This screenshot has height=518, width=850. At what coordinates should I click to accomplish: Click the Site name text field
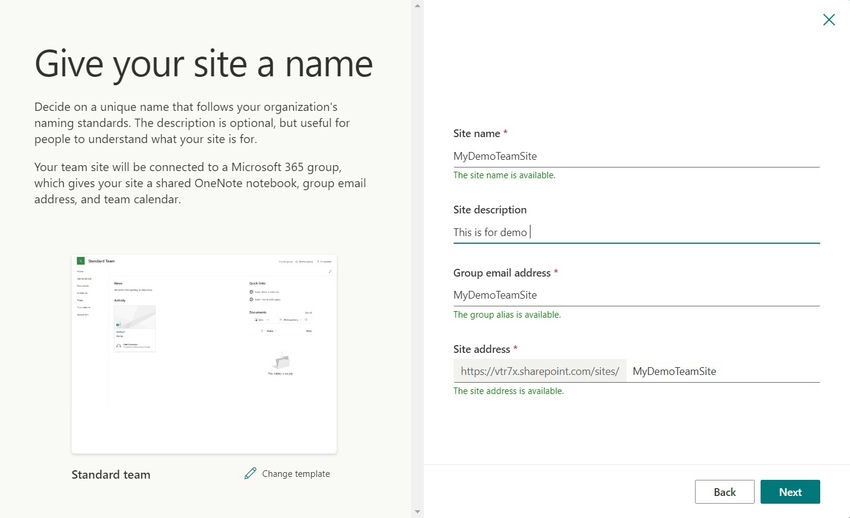[x=635, y=156]
